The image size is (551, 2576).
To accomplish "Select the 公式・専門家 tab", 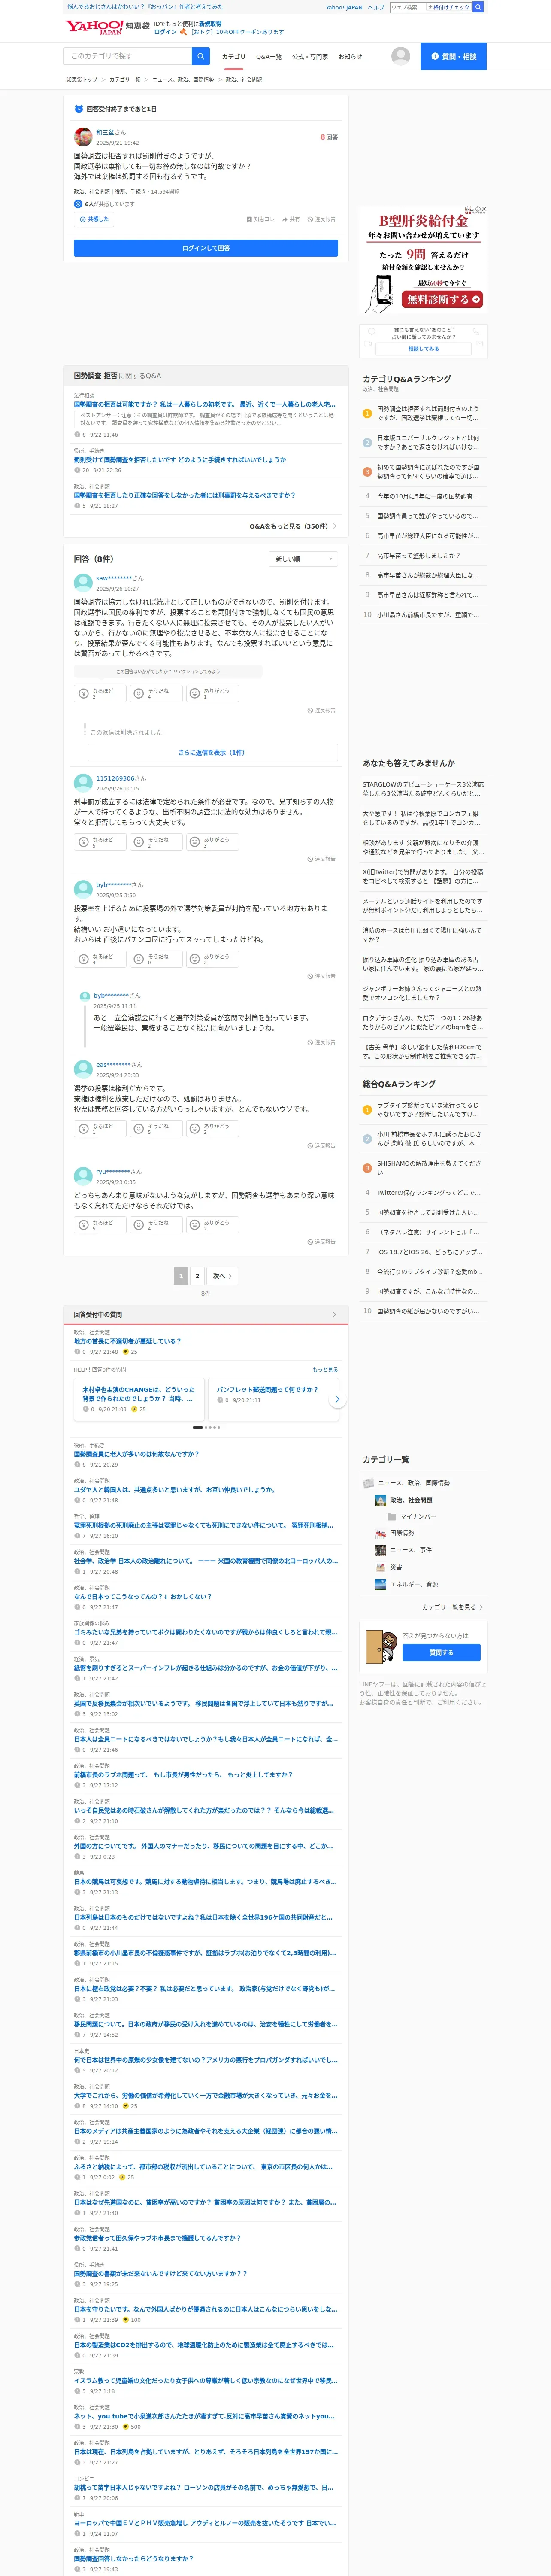I will [x=310, y=57].
